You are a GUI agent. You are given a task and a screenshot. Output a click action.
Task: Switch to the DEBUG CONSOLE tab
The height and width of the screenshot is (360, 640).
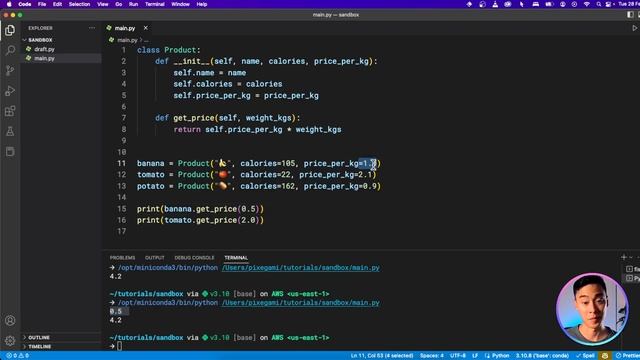point(194,258)
